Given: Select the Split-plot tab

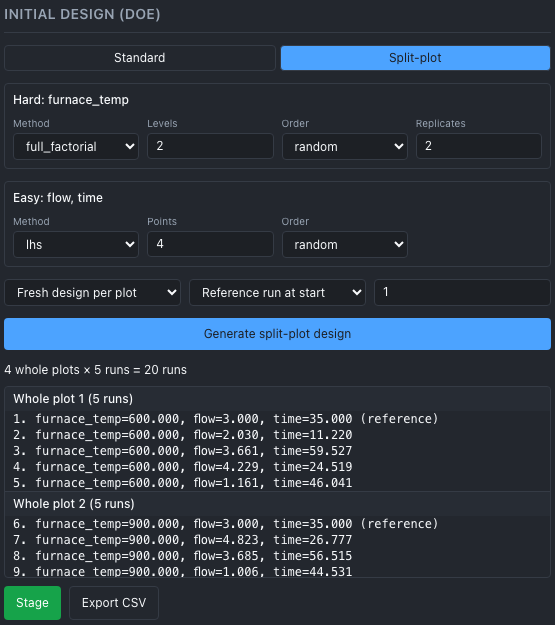Looking at the screenshot, I should 415,58.
